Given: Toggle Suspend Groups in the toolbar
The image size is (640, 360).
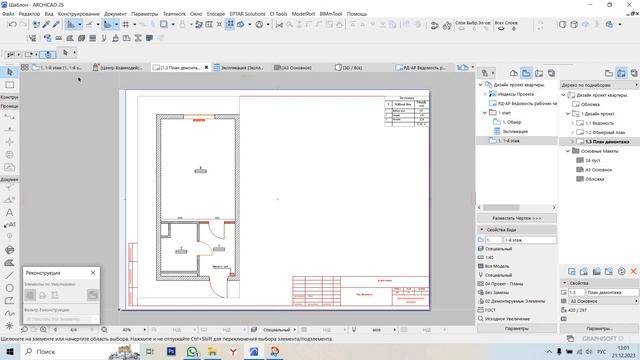Looking at the screenshot, I should point(230,24).
